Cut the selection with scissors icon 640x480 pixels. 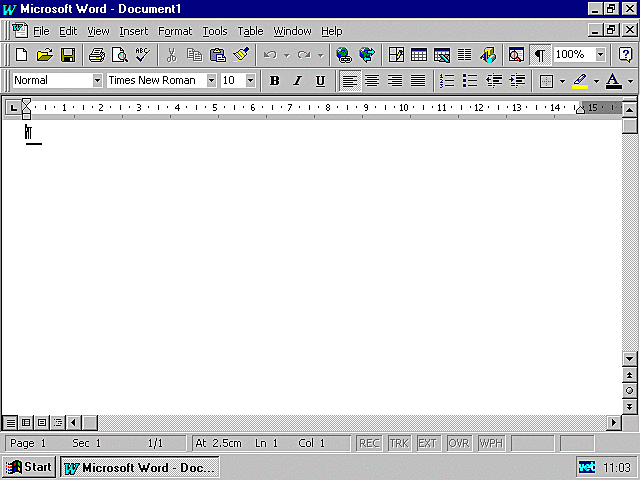point(171,55)
